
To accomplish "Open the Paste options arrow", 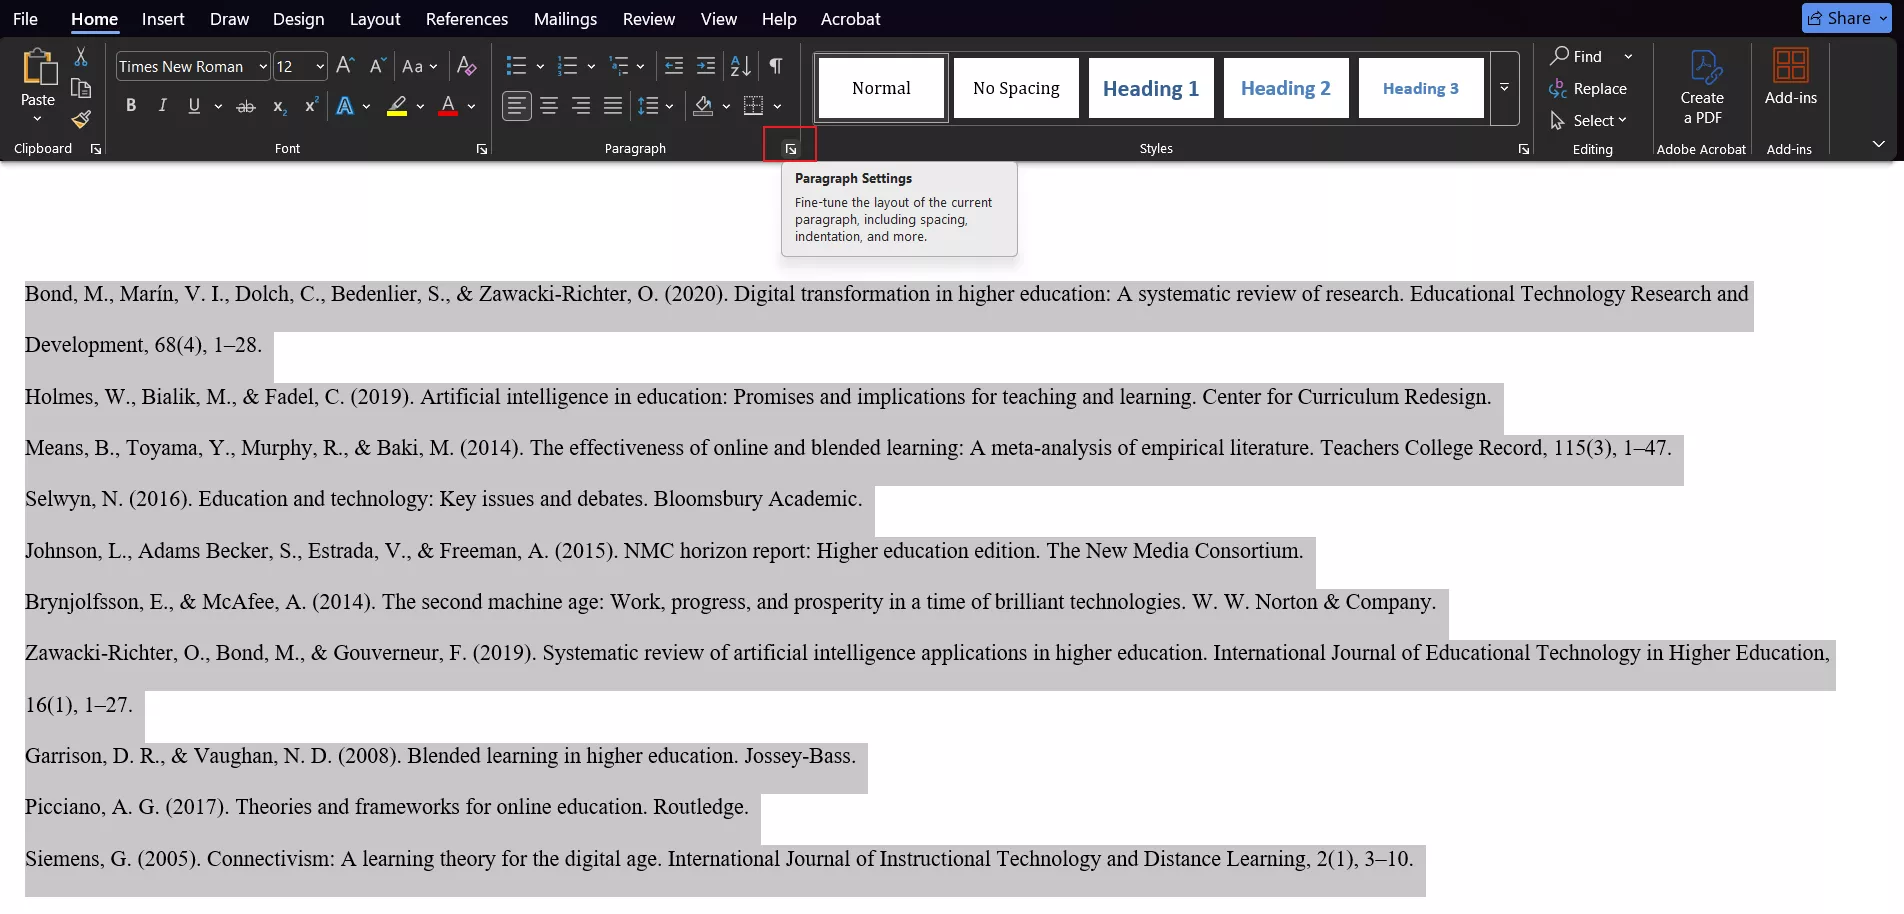I will [x=37, y=119].
